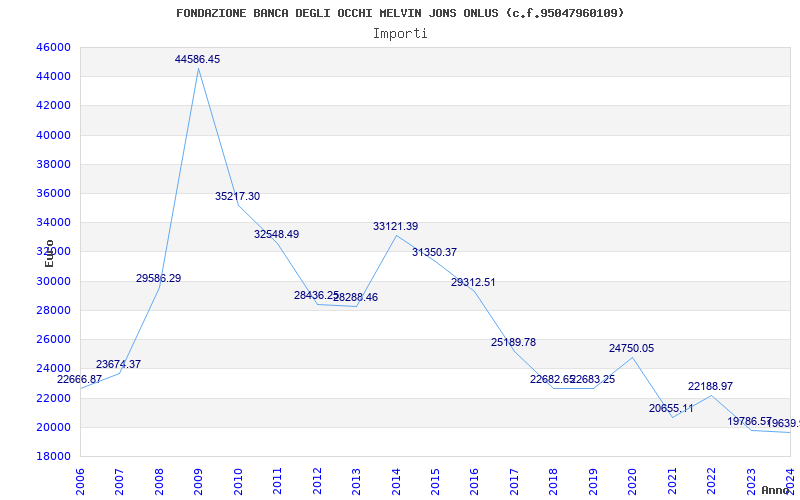Screen dimensions: 800x500
Task: Click the x-axis year 2016
Action: pyautogui.click(x=474, y=481)
